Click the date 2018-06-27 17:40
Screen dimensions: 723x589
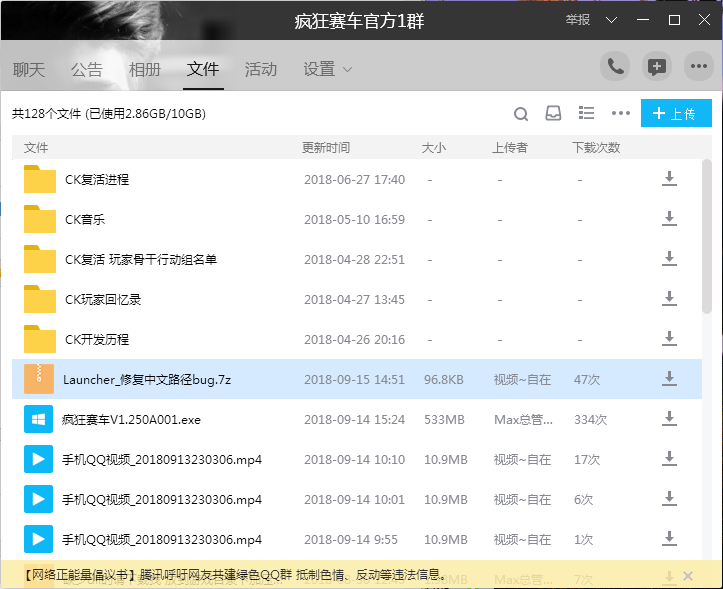(x=354, y=179)
